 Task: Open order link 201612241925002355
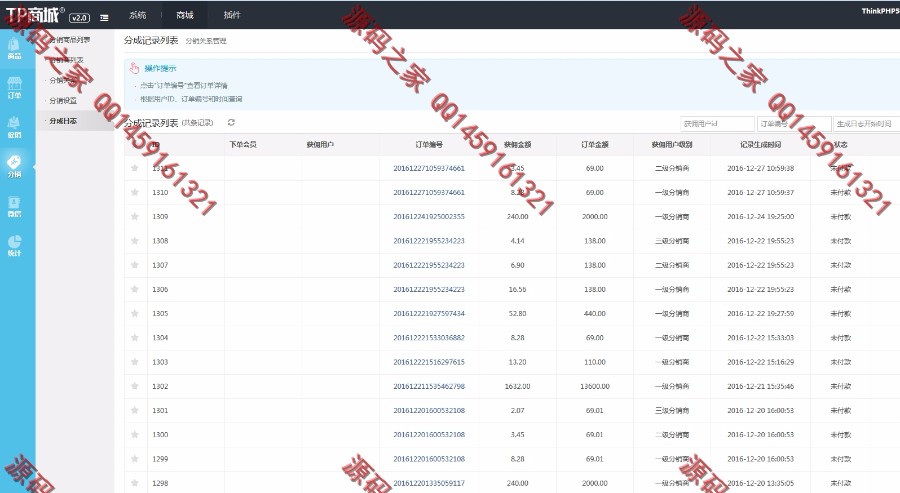pyautogui.click(x=429, y=216)
